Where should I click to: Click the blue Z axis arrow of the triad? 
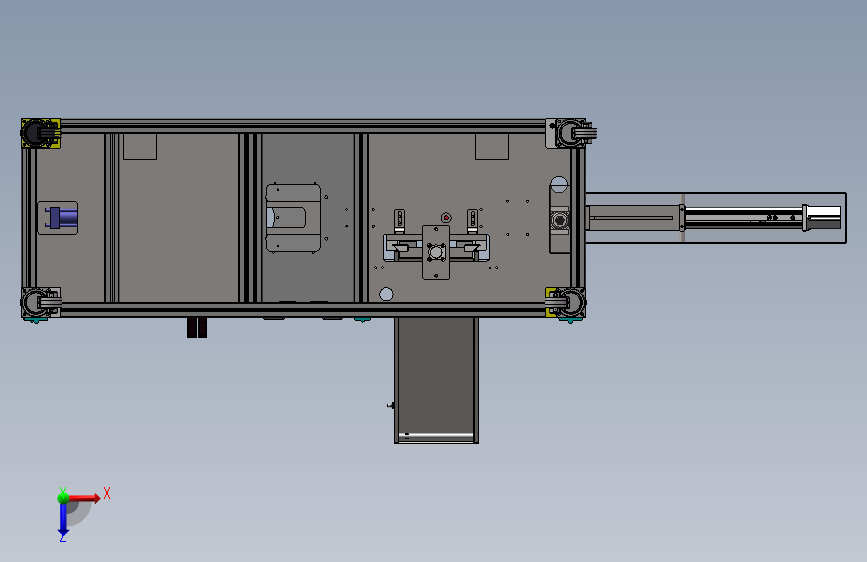(63, 521)
